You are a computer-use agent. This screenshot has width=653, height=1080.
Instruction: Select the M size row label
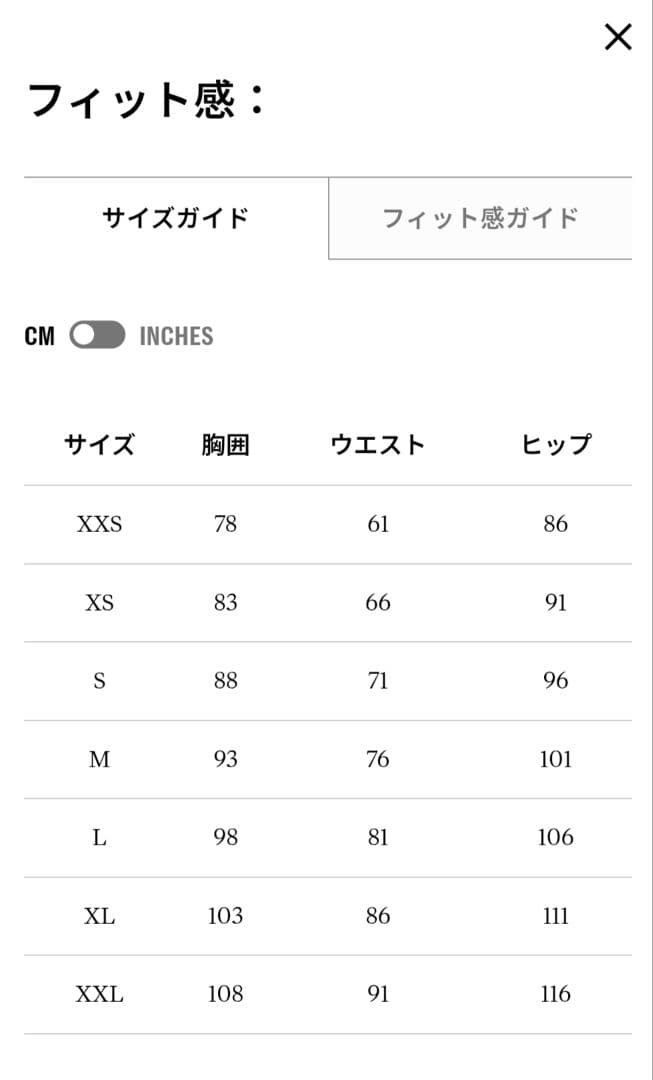pos(99,760)
